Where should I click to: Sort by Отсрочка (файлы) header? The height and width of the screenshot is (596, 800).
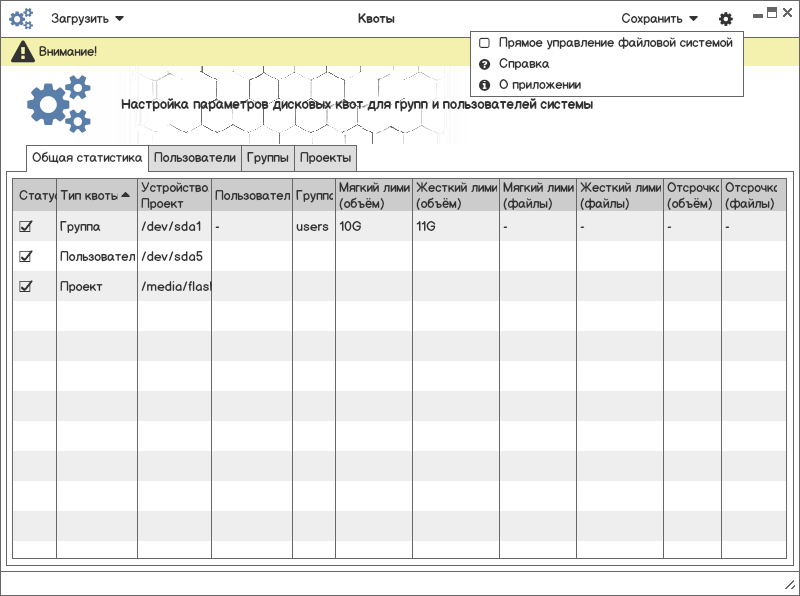coord(754,195)
